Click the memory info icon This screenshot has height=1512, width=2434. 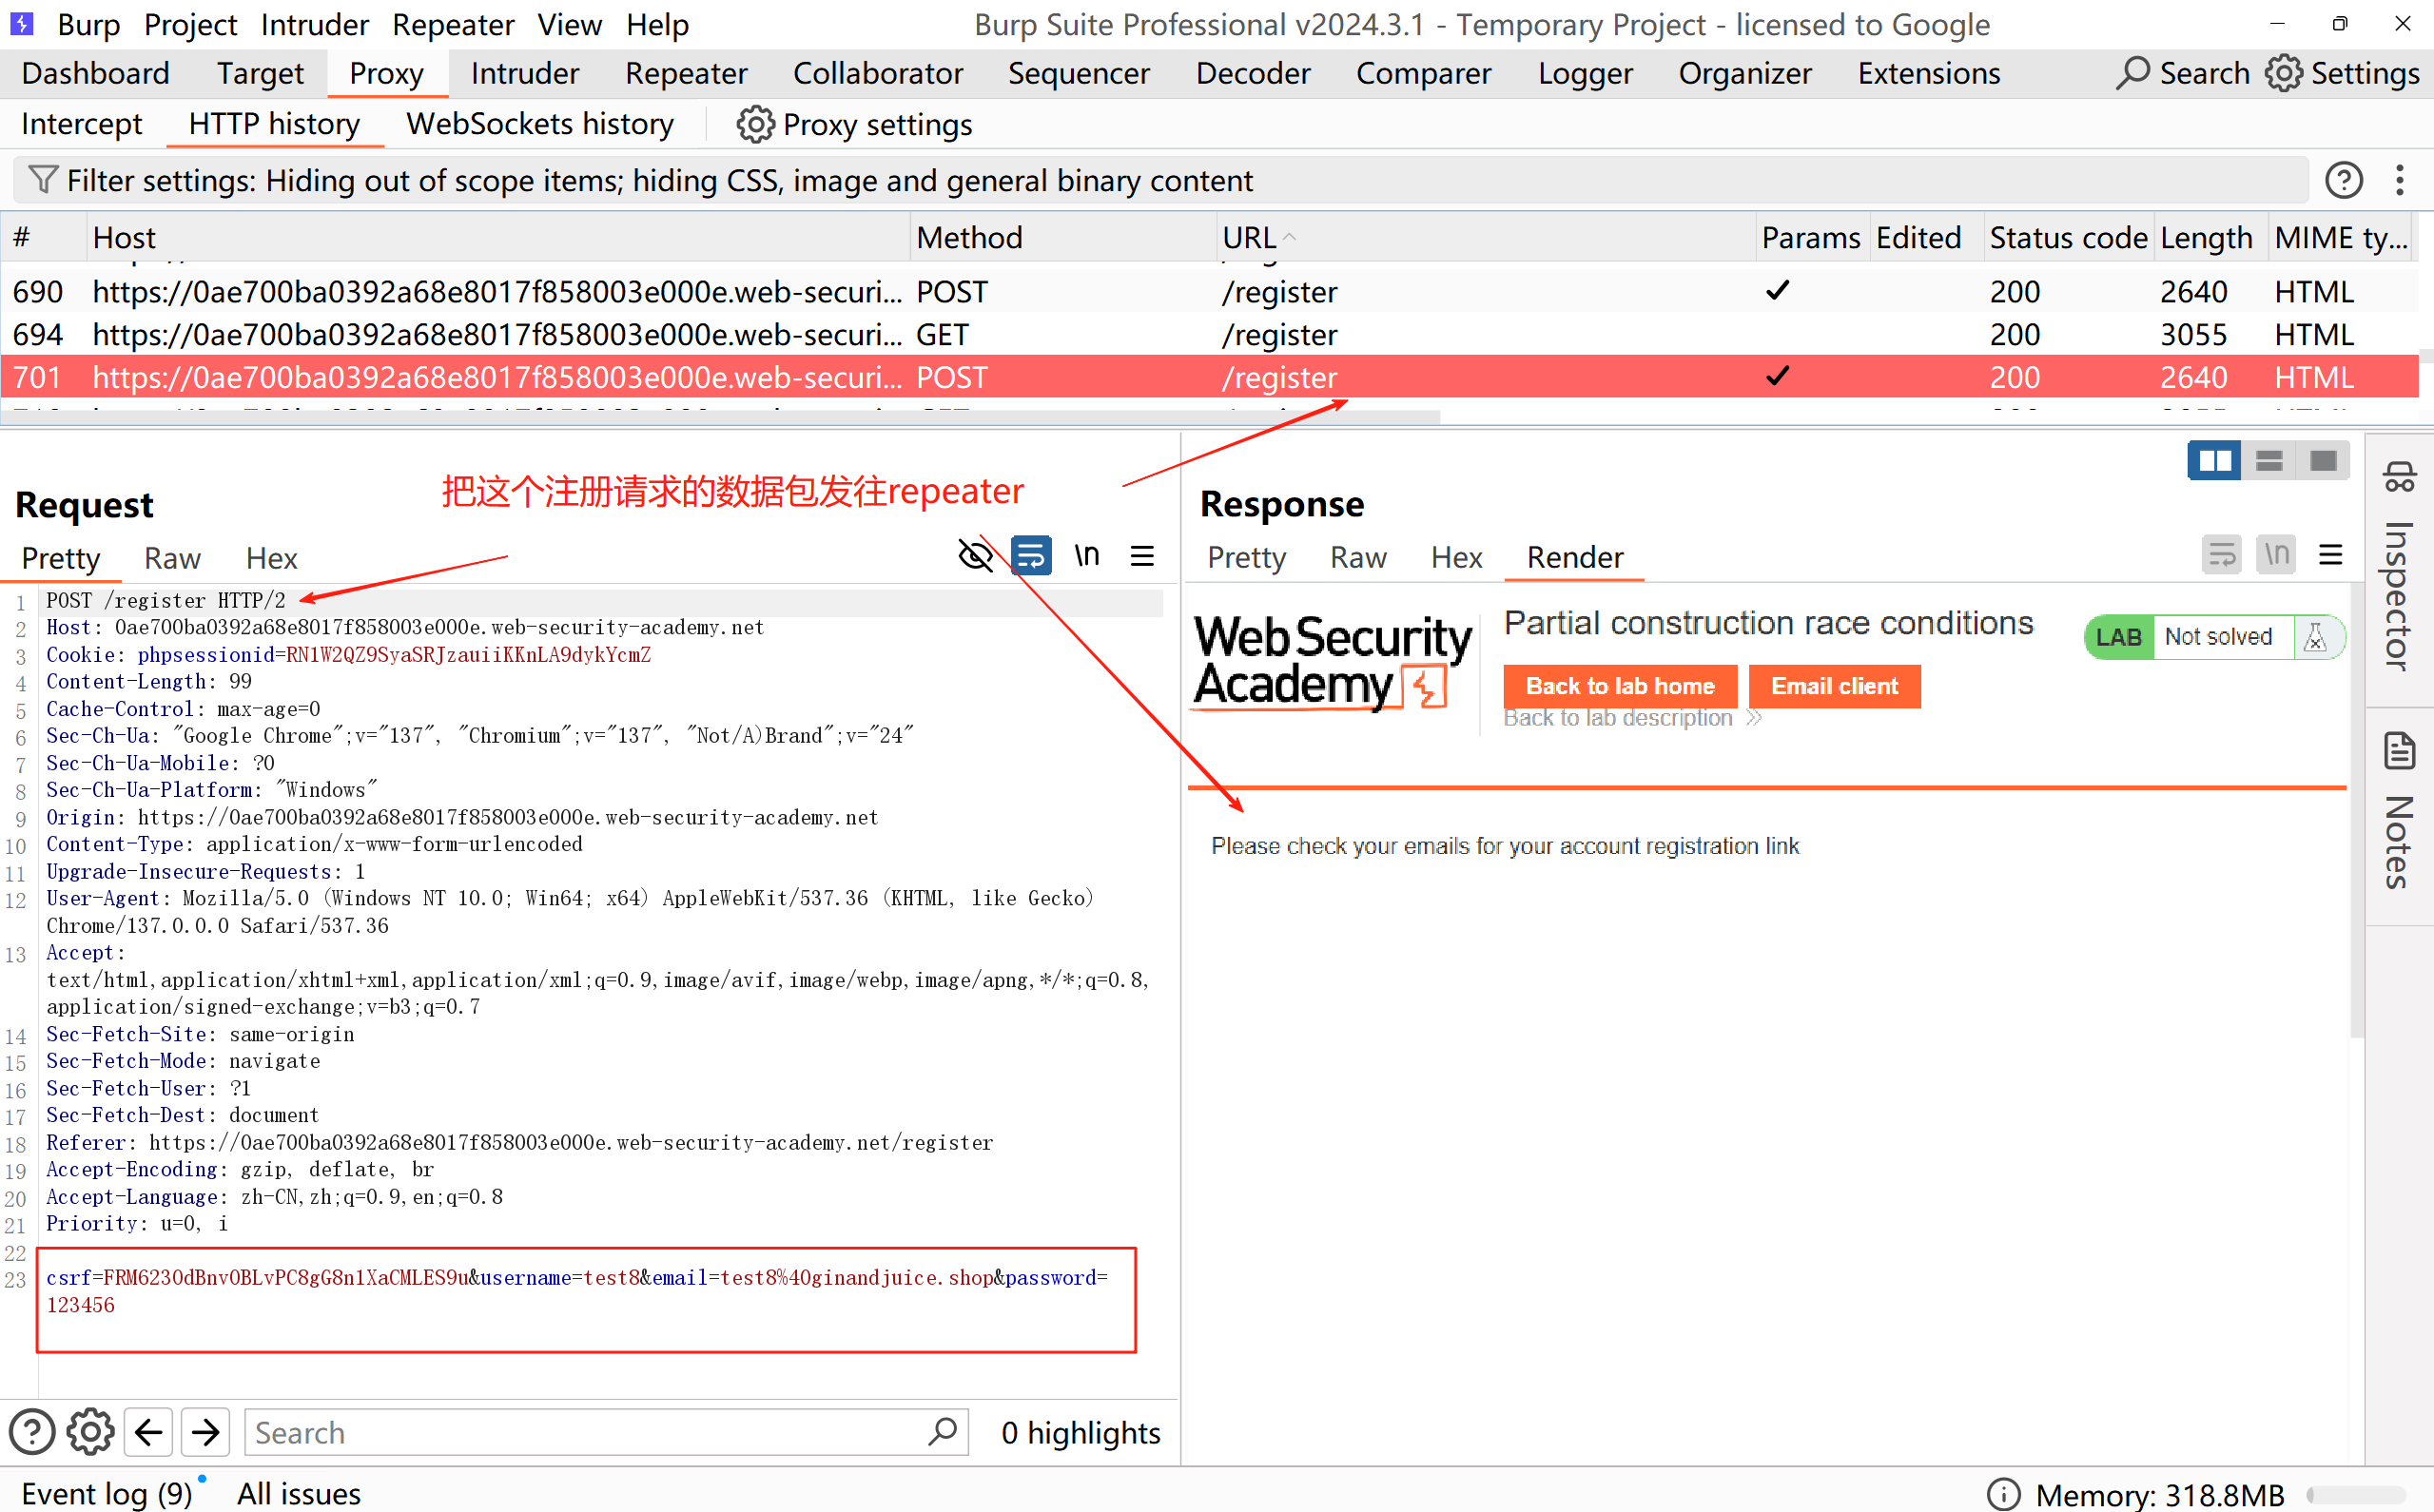coord(2003,1494)
